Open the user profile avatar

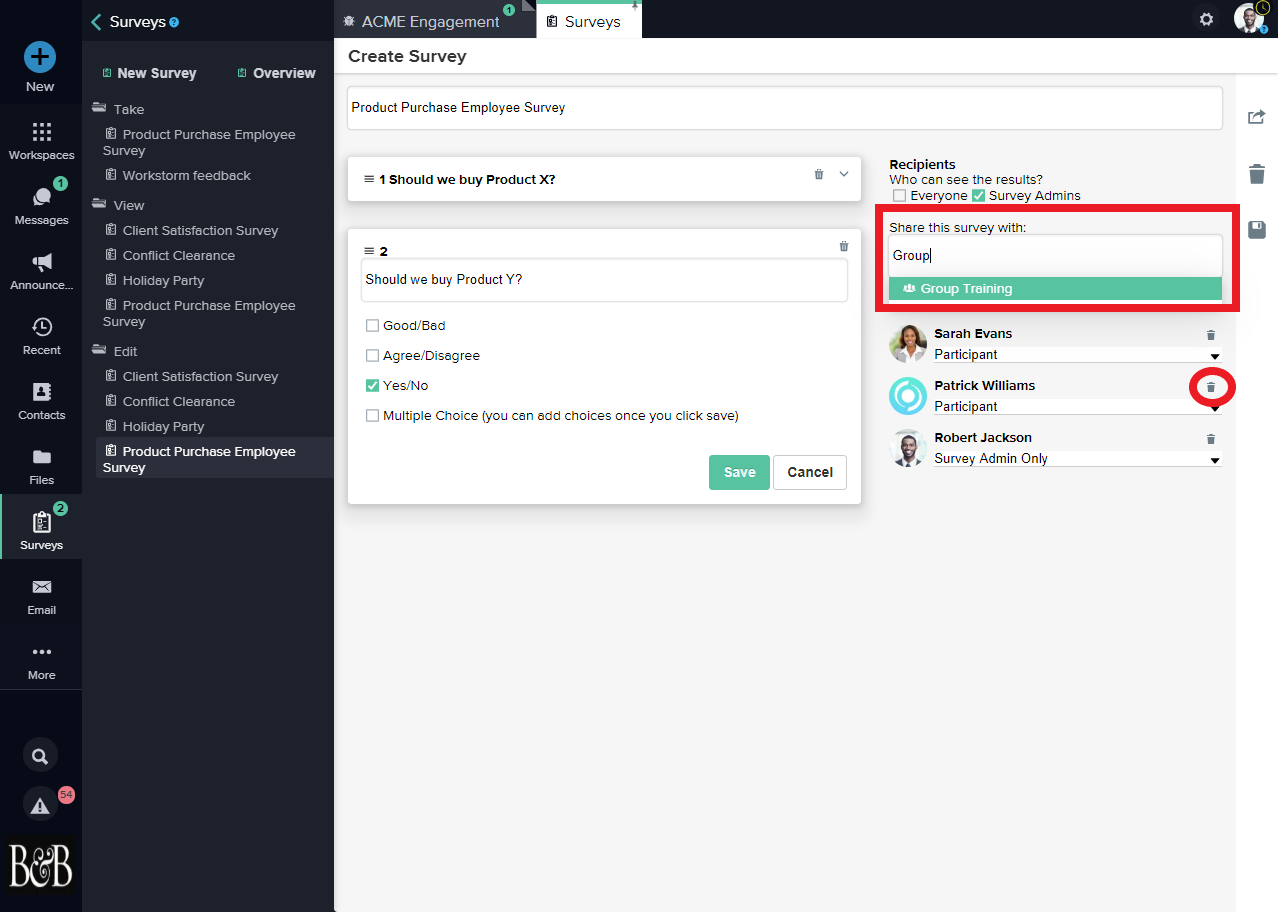point(1249,18)
